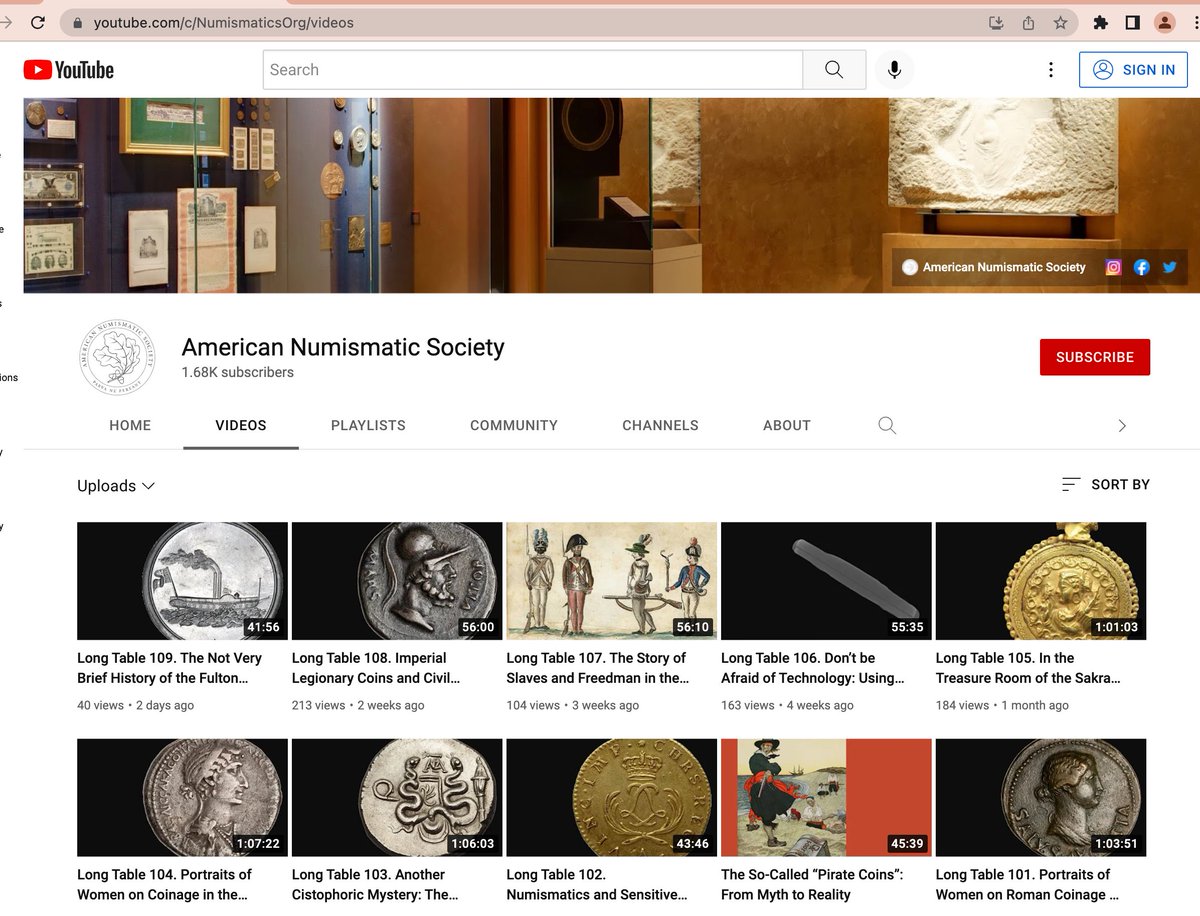Click '163 views • 4 weeks ago' text
This screenshot has width=1200, height=916.
[x=787, y=705]
